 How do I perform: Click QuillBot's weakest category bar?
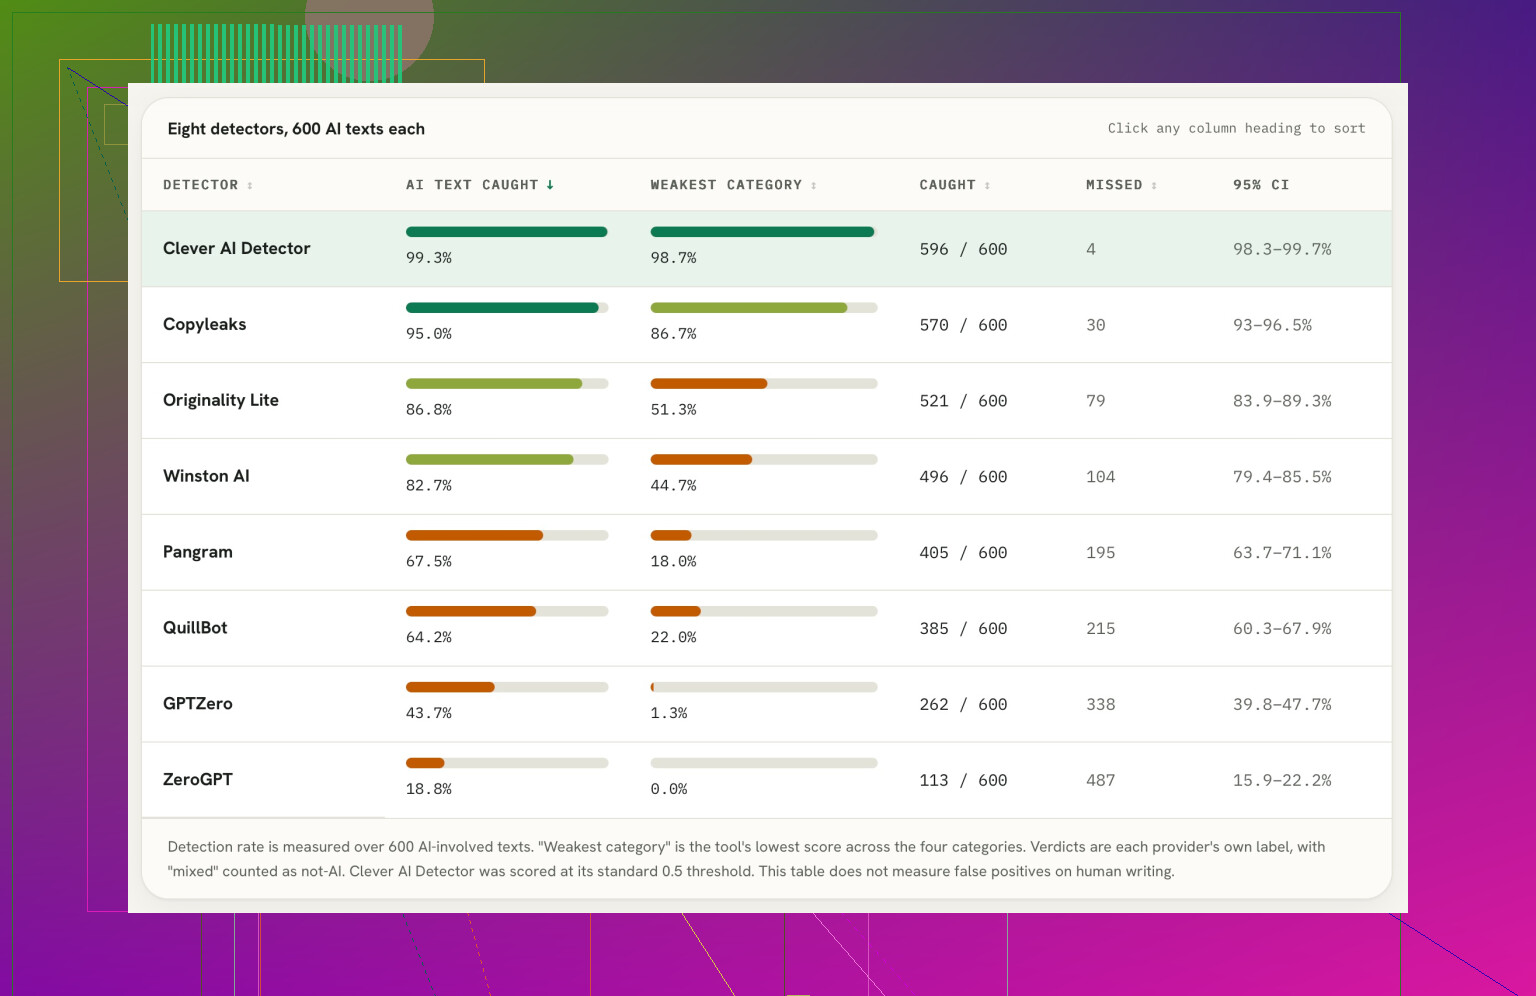click(764, 612)
